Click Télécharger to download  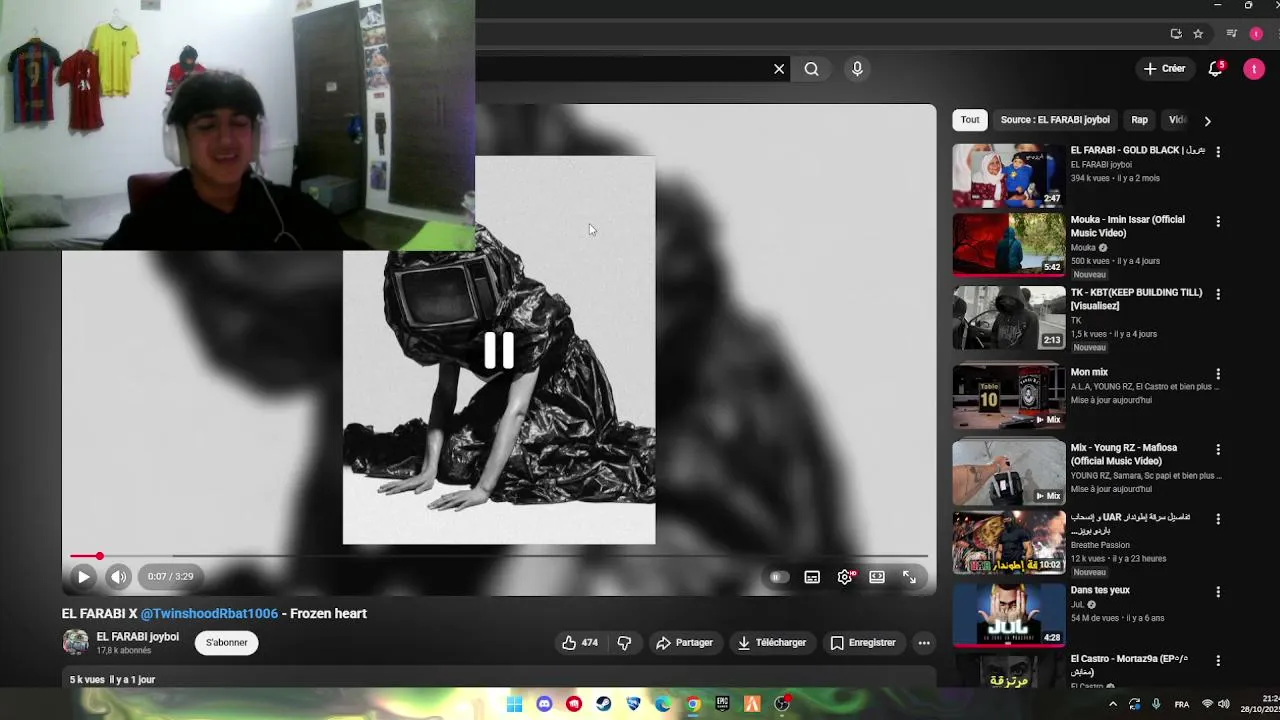[771, 643]
